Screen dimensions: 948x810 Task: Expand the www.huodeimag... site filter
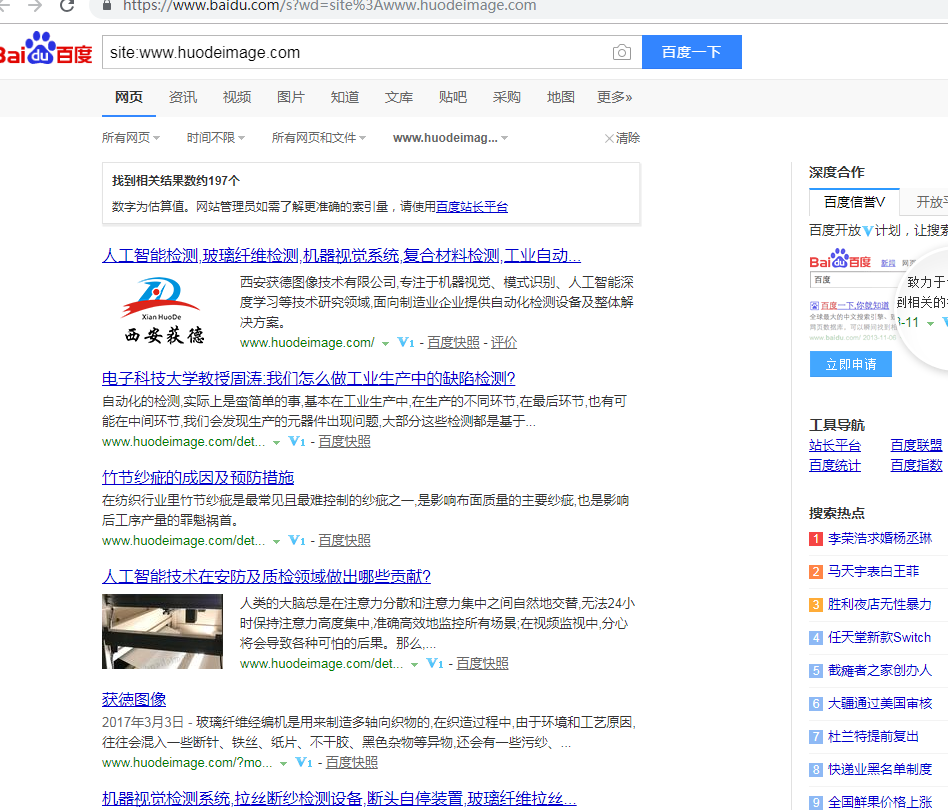click(x=450, y=138)
